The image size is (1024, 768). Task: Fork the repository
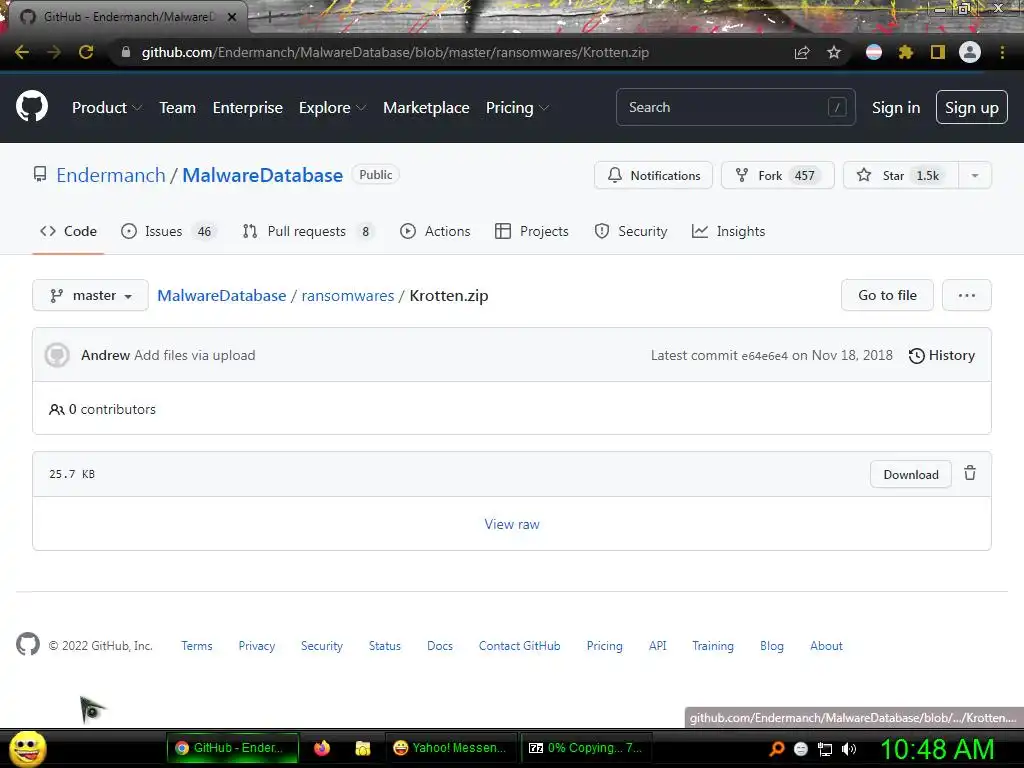click(778, 175)
